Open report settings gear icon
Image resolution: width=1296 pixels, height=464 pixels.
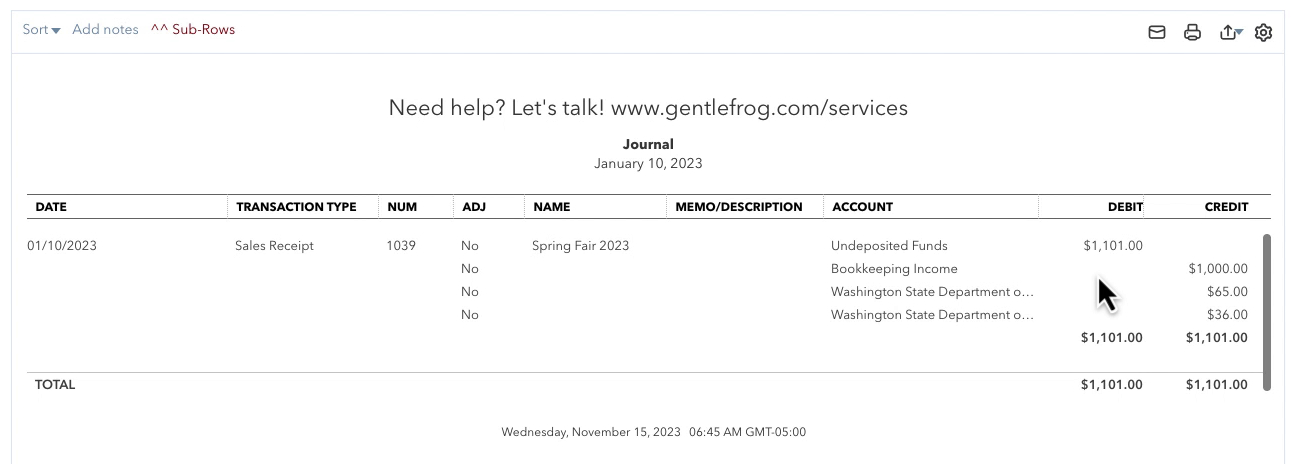1263,32
